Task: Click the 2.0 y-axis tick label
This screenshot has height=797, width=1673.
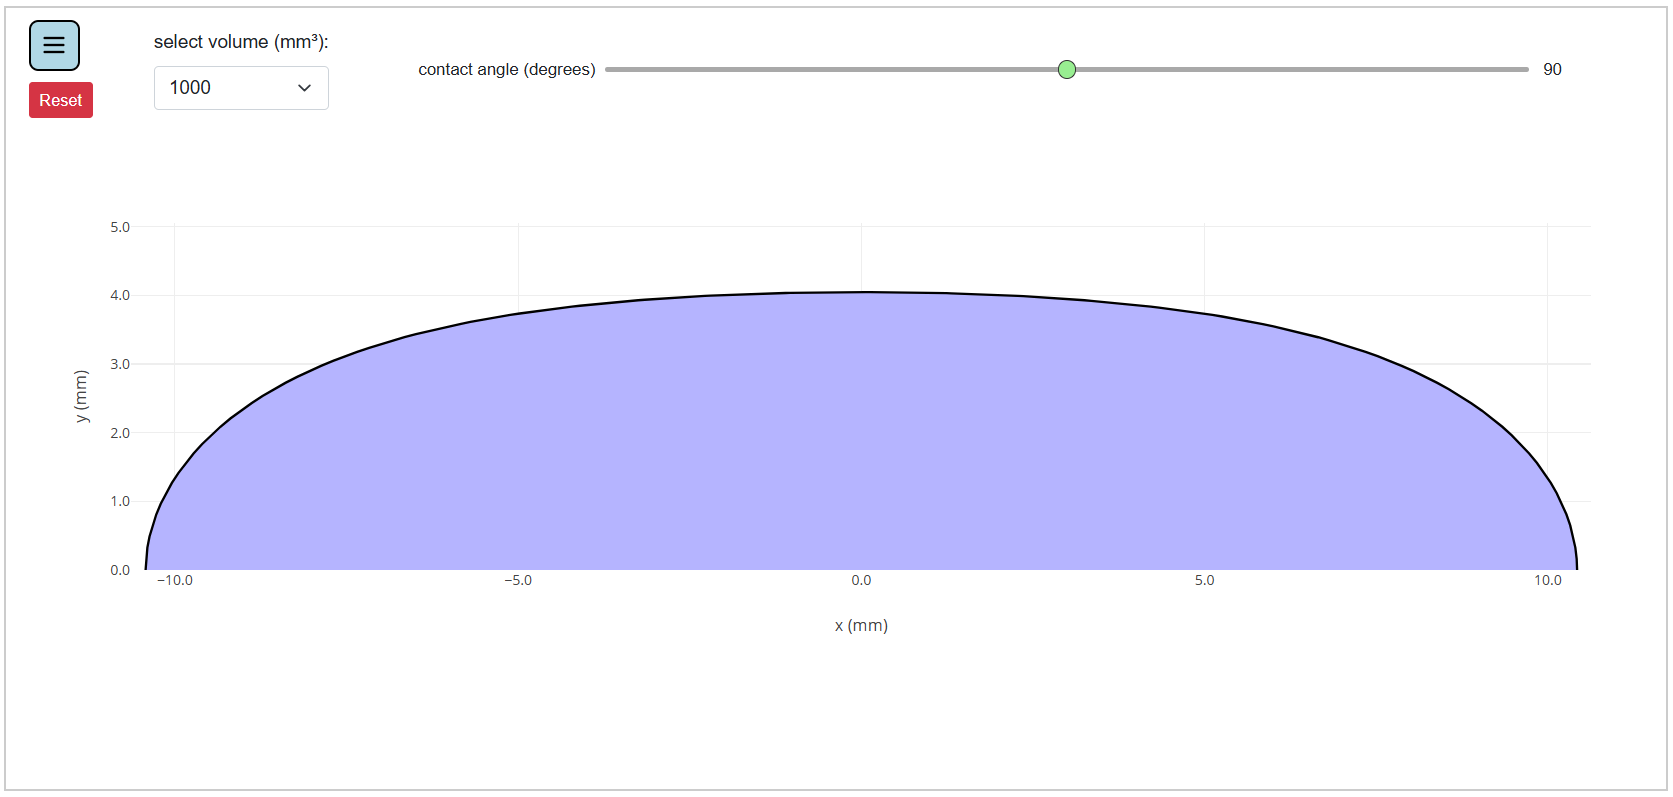Action: coord(120,433)
